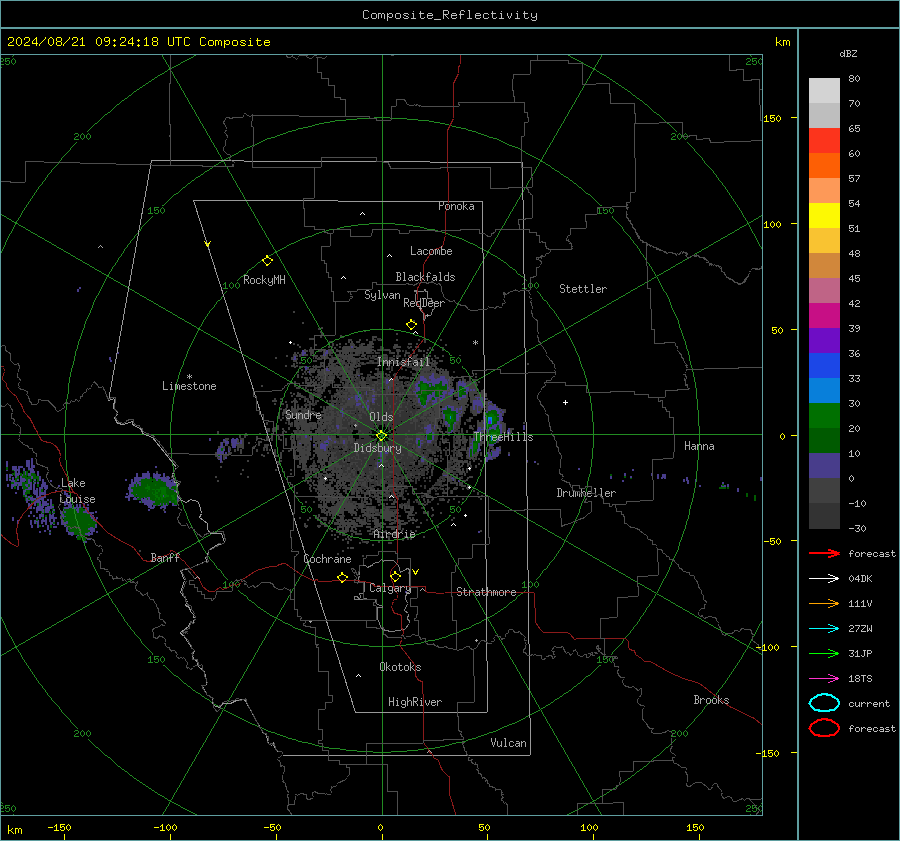The width and height of the screenshot is (900, 841).
Task: Click the 39 dBZ magenta color swatch
Action: tap(824, 315)
